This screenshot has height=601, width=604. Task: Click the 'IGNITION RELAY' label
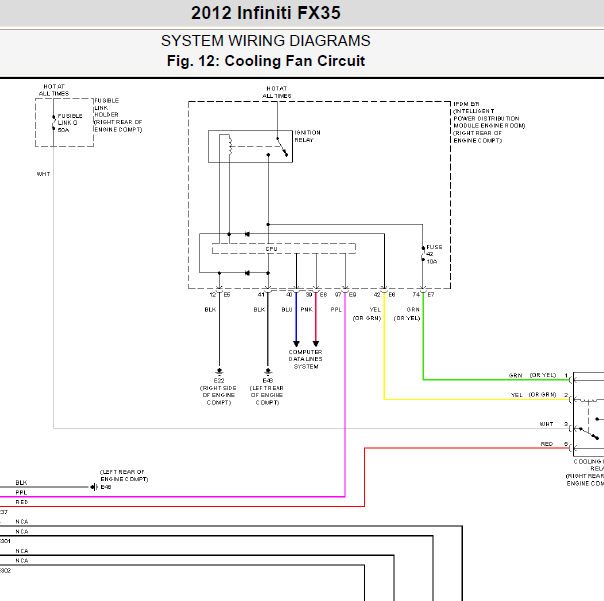coord(307,136)
